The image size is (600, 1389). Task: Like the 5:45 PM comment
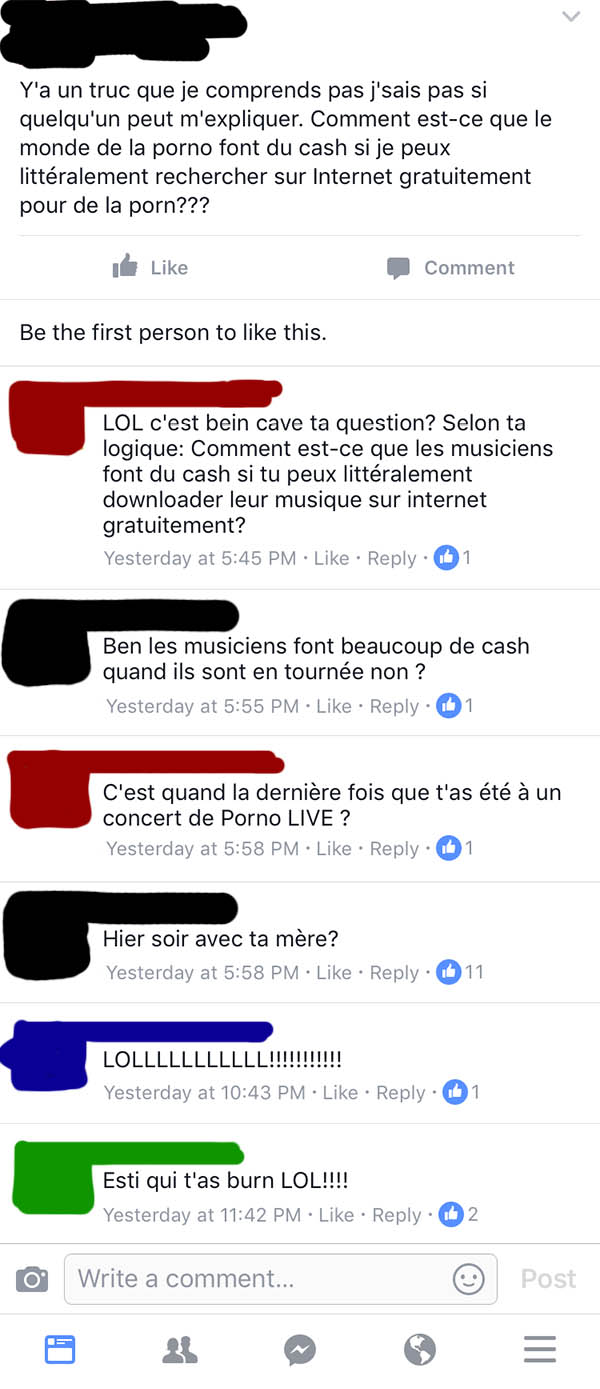[331, 558]
